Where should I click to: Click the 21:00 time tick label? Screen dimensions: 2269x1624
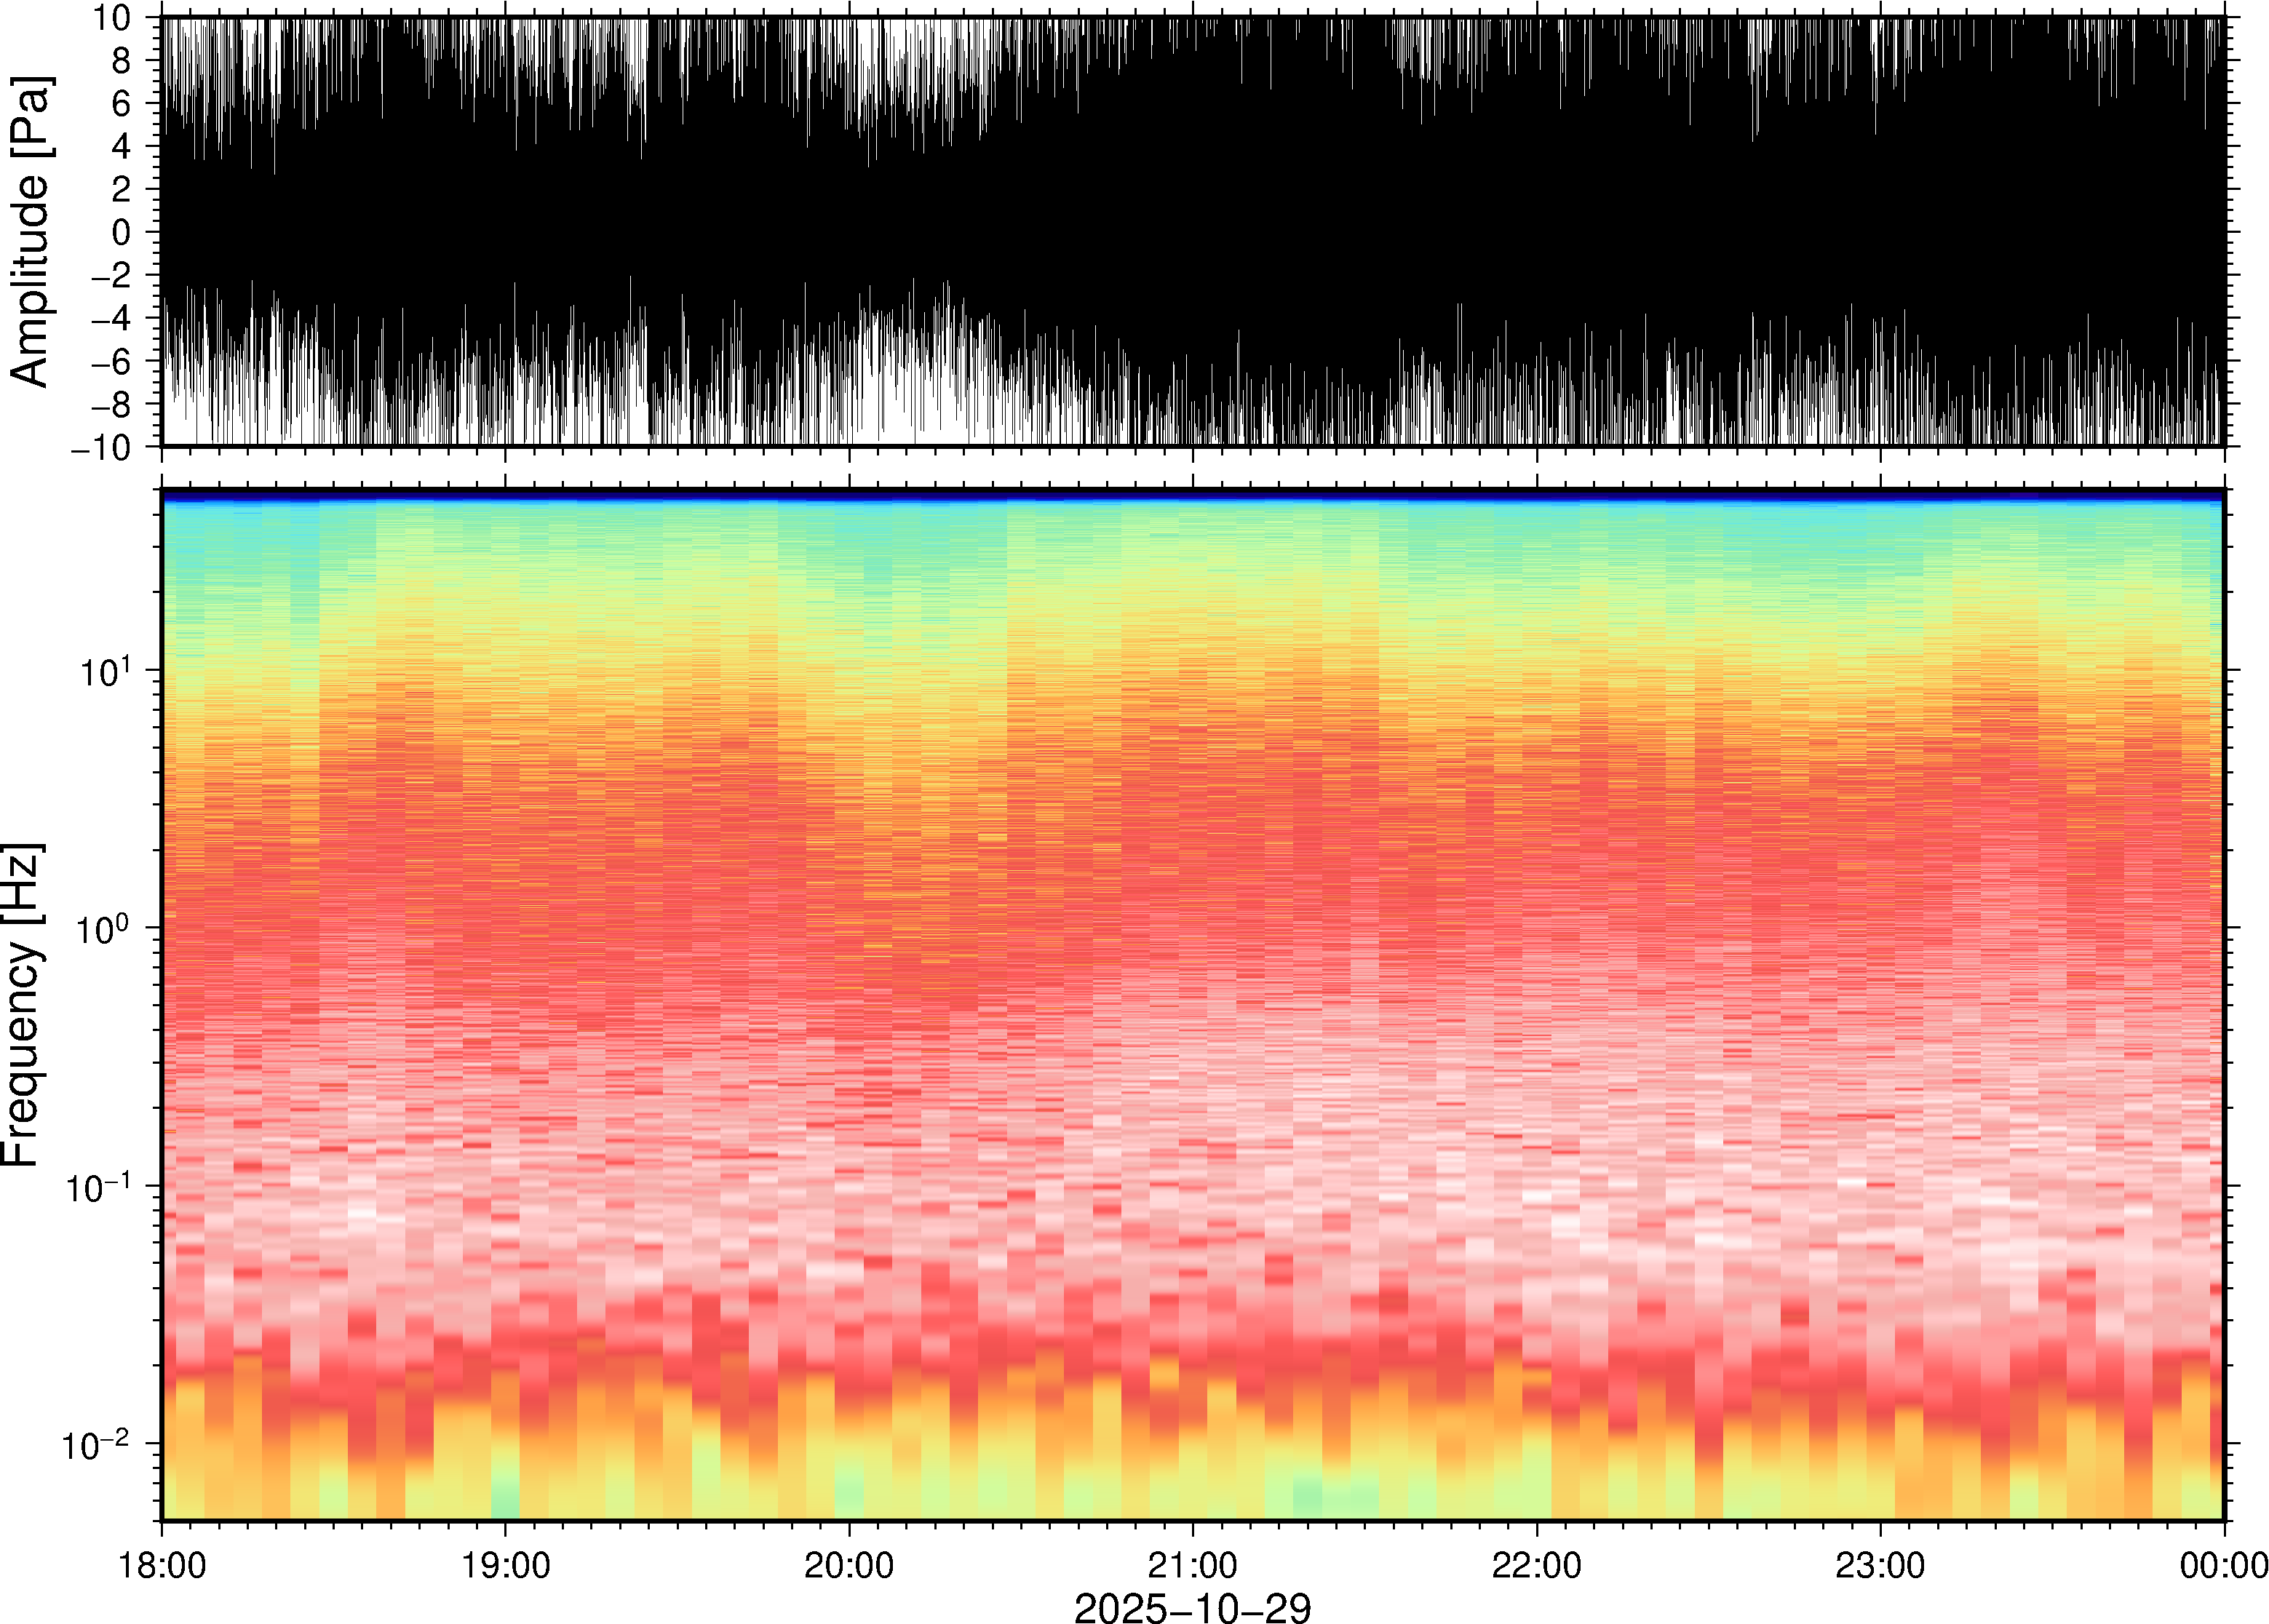pyautogui.click(x=1192, y=1564)
